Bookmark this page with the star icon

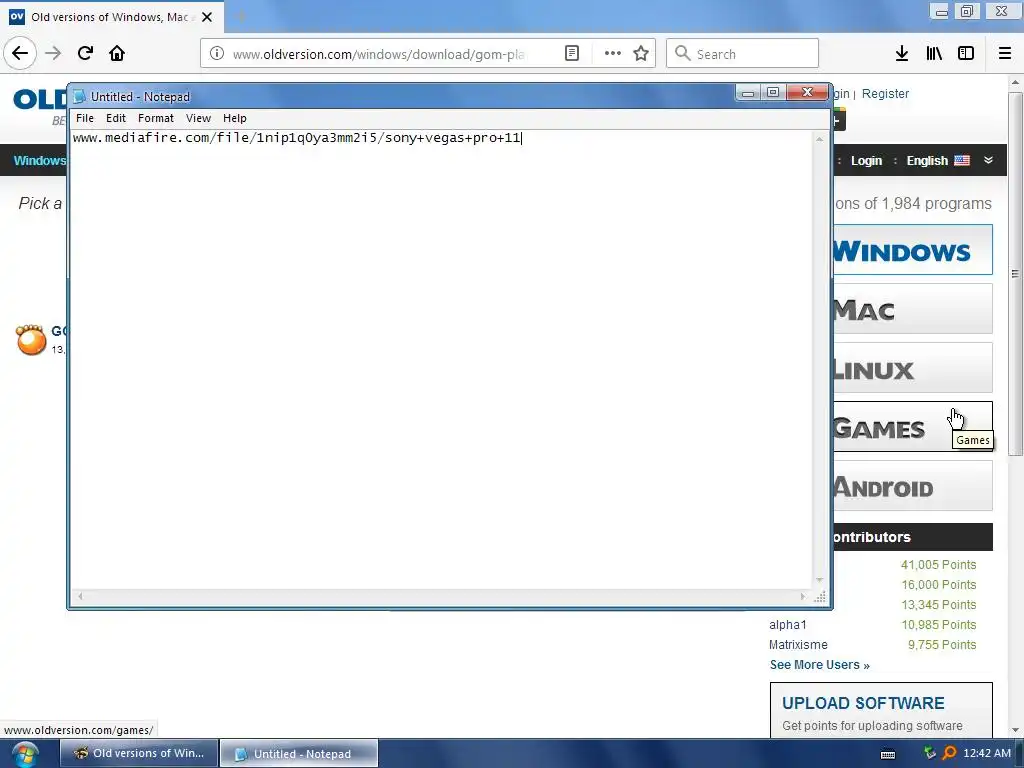pos(641,53)
